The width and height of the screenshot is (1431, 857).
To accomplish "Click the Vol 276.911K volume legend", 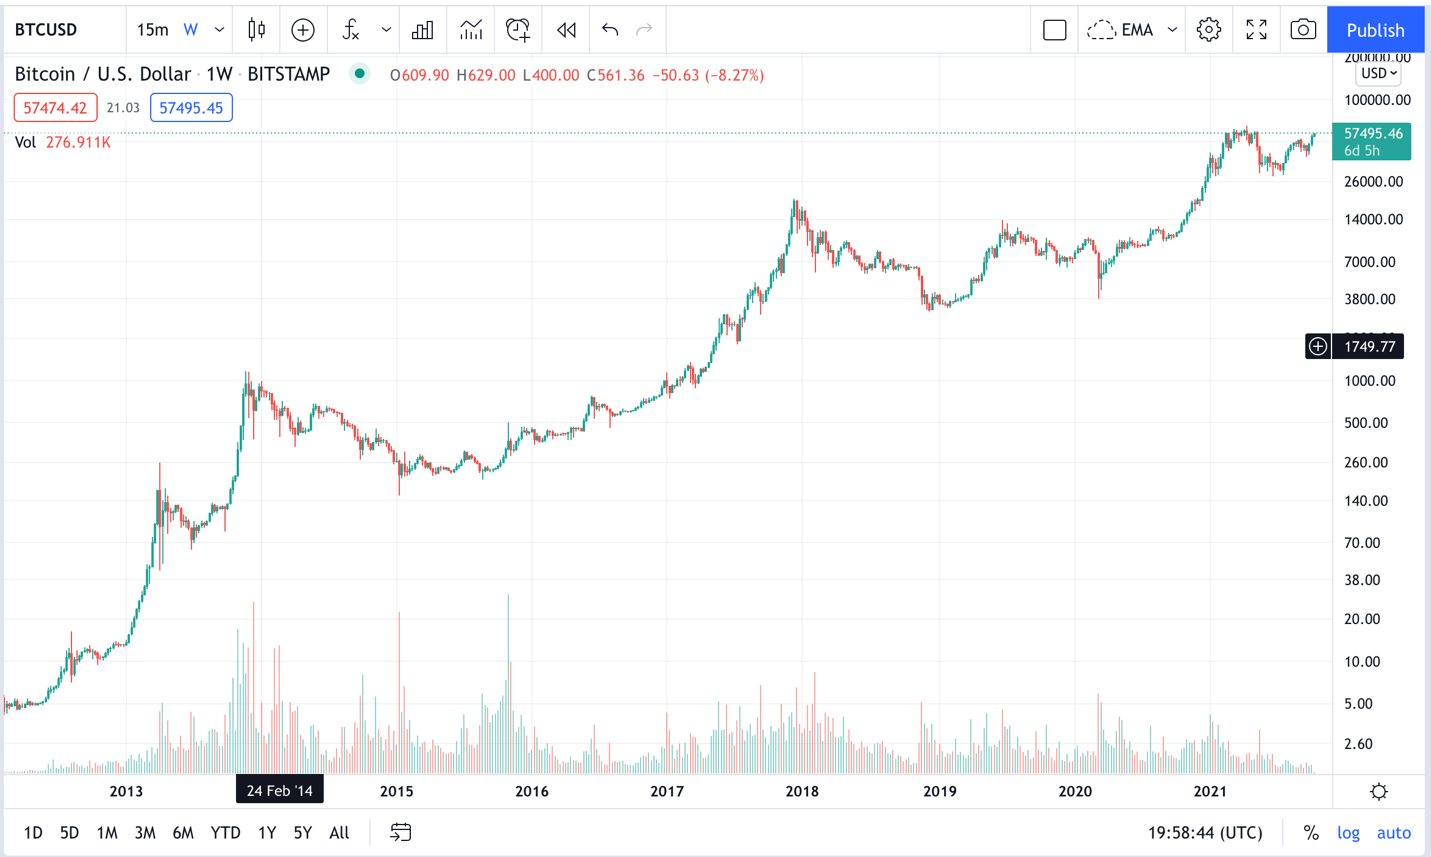I will [x=63, y=142].
